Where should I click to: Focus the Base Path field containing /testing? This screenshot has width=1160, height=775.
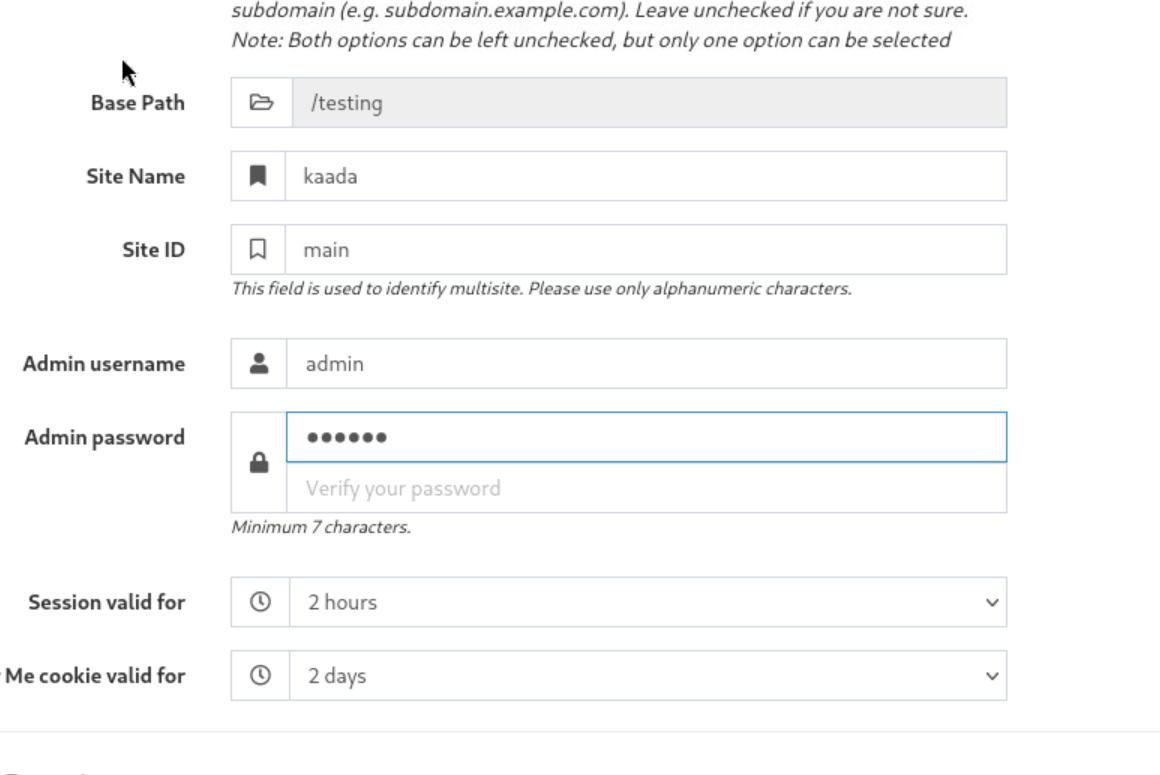pyautogui.click(x=648, y=103)
